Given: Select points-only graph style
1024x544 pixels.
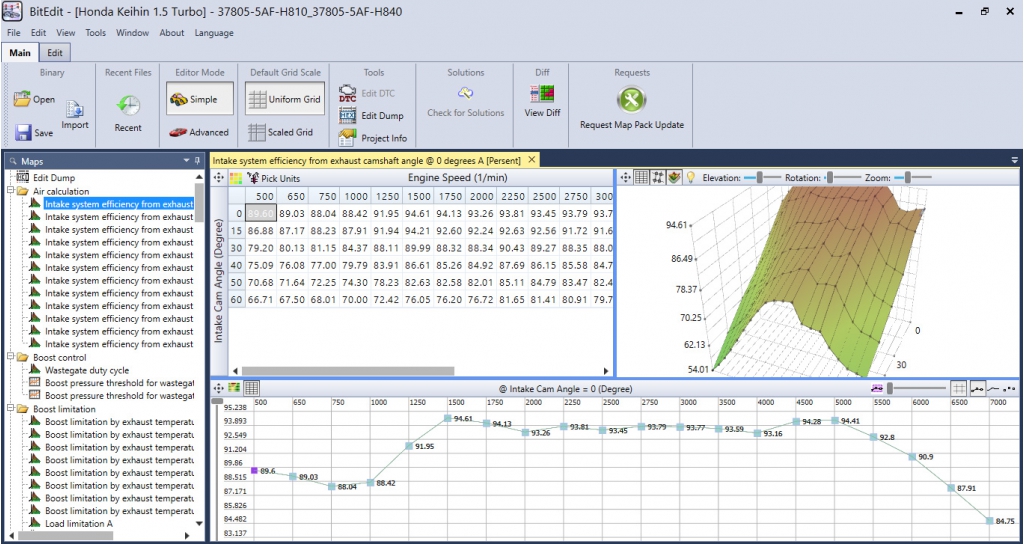Looking at the screenshot, I should [x=1010, y=388].
